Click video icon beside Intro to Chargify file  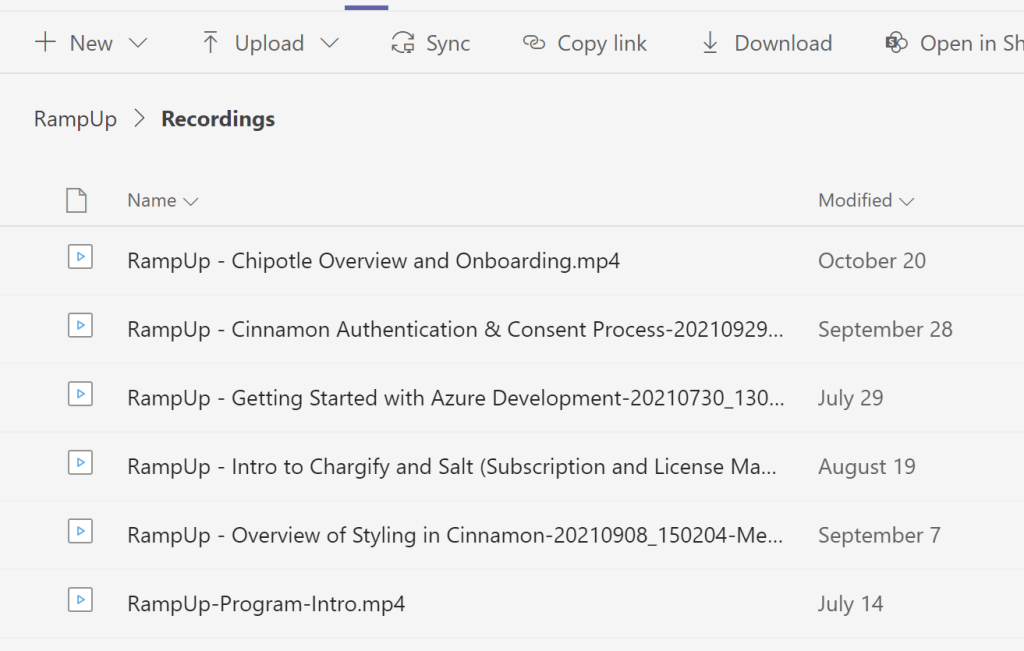[80, 463]
